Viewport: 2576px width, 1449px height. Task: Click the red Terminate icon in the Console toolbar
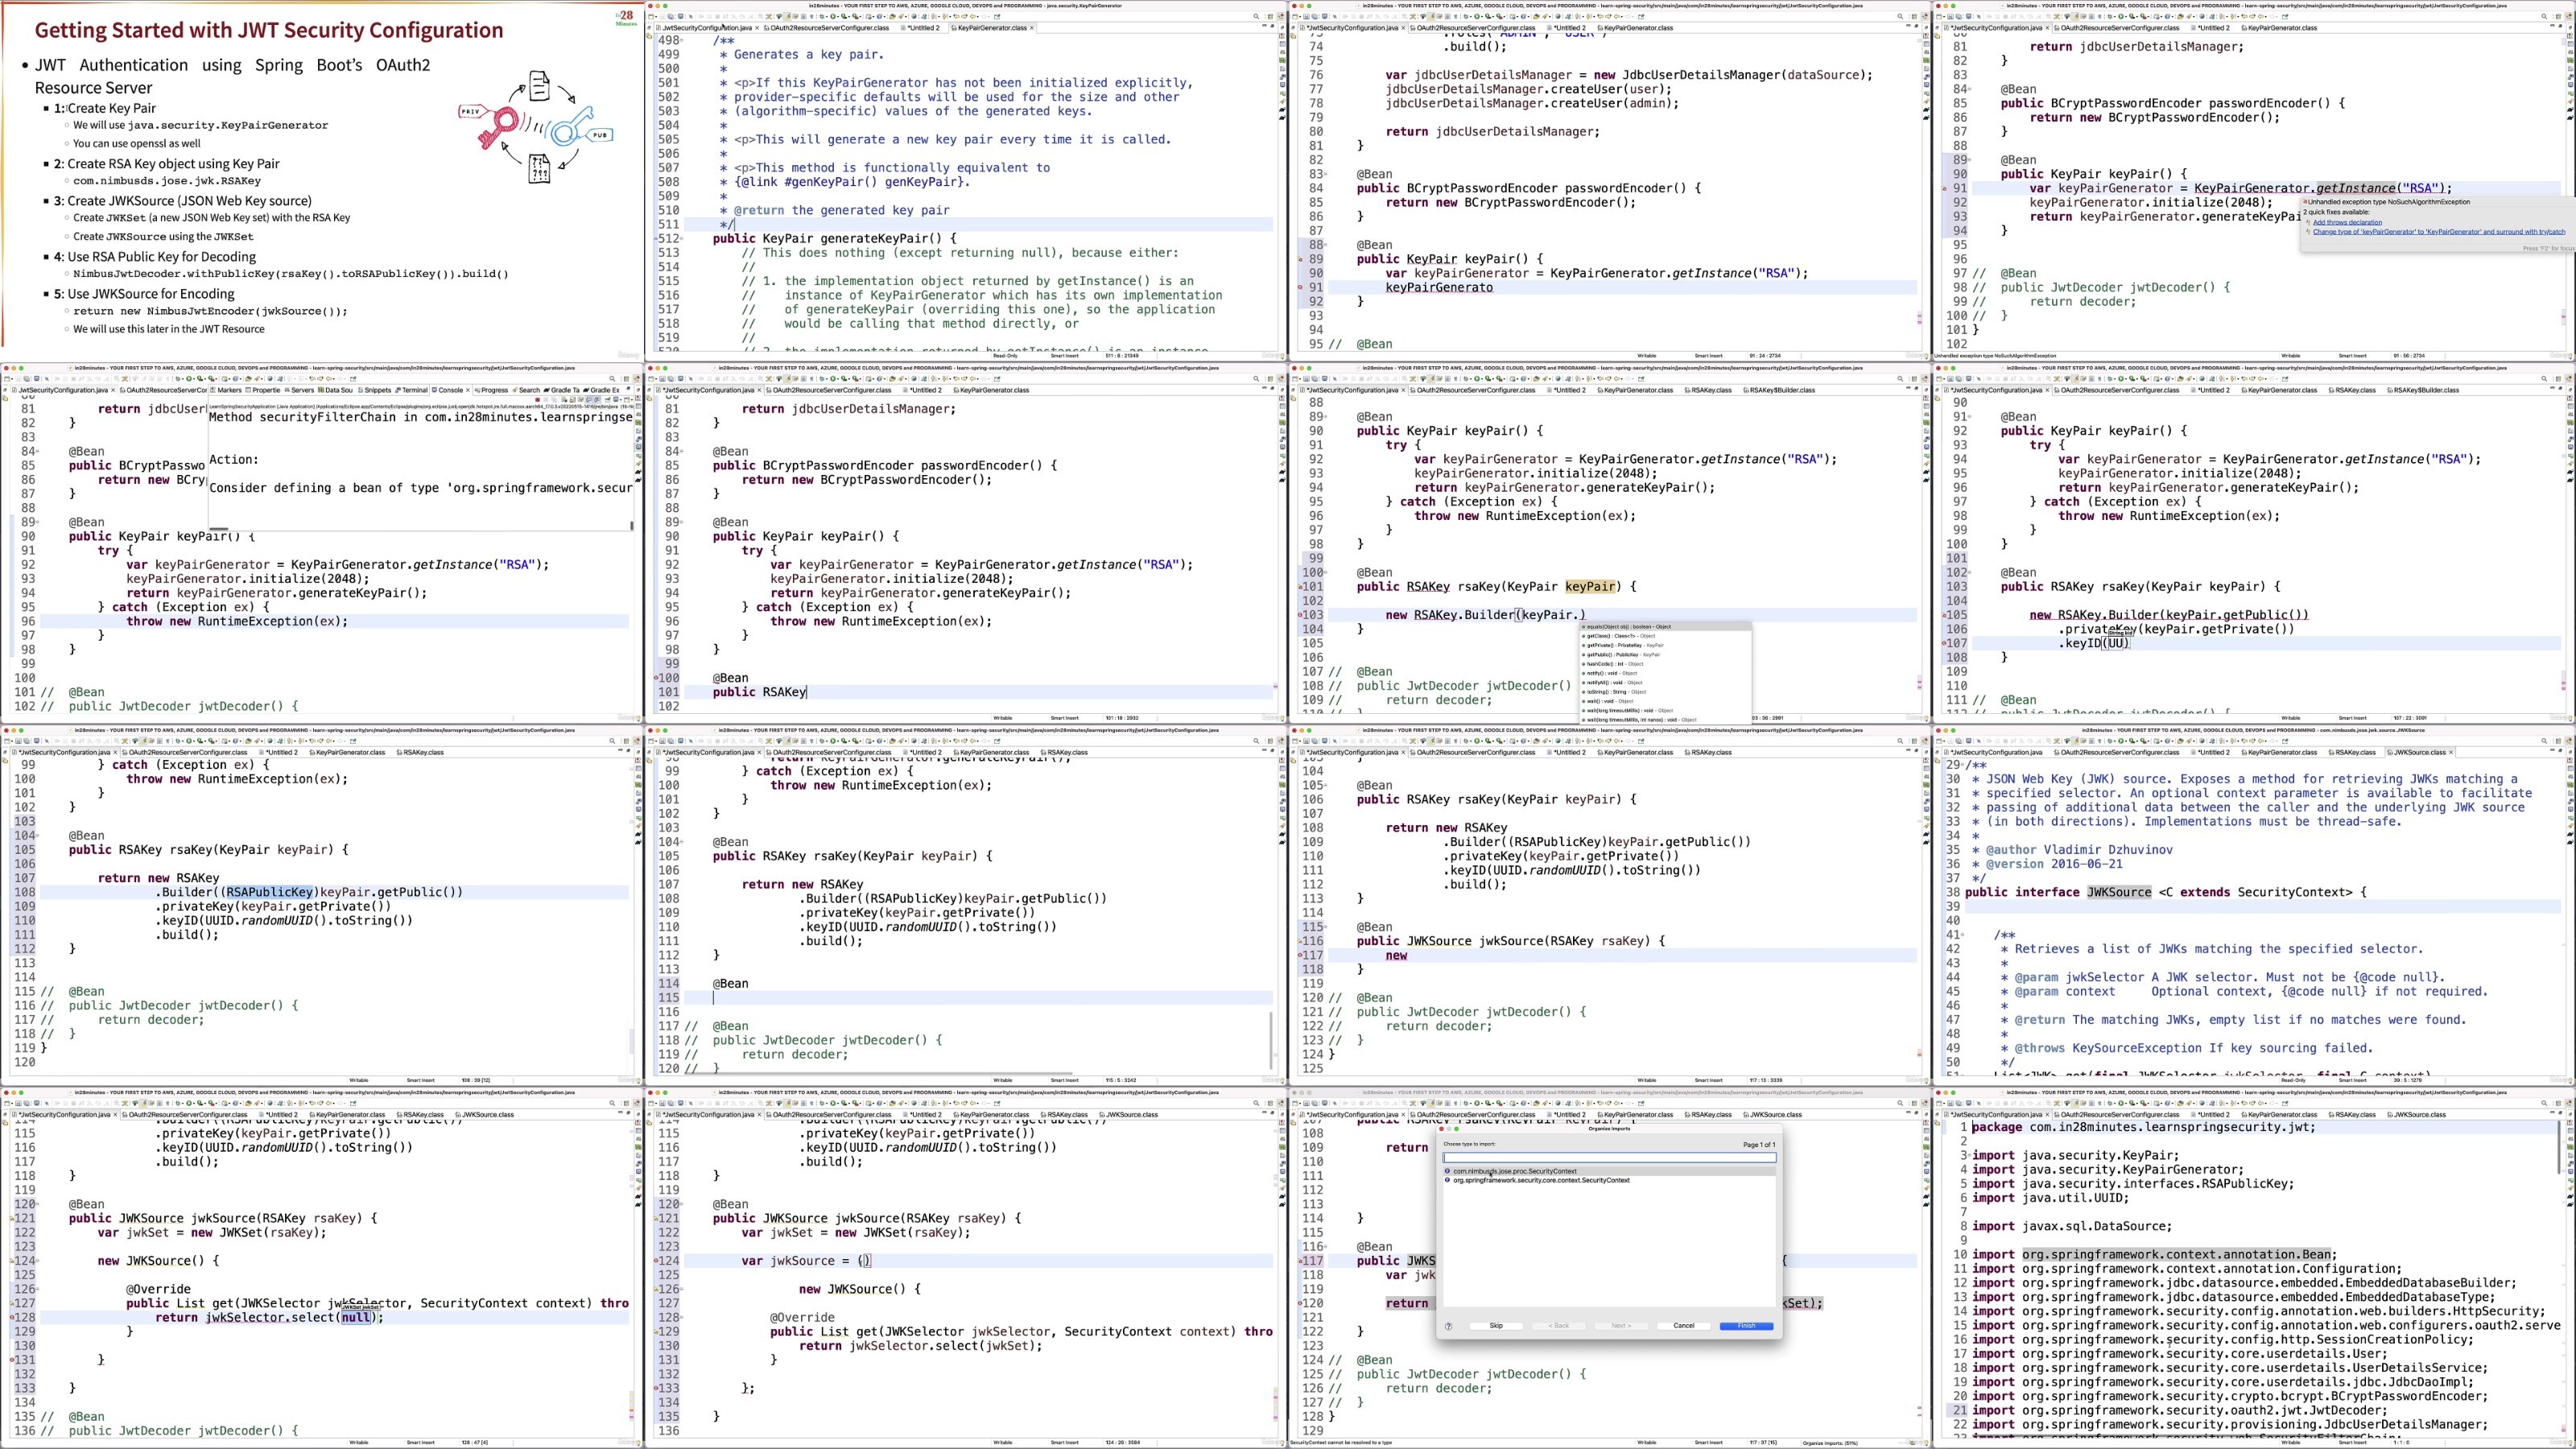538,400
